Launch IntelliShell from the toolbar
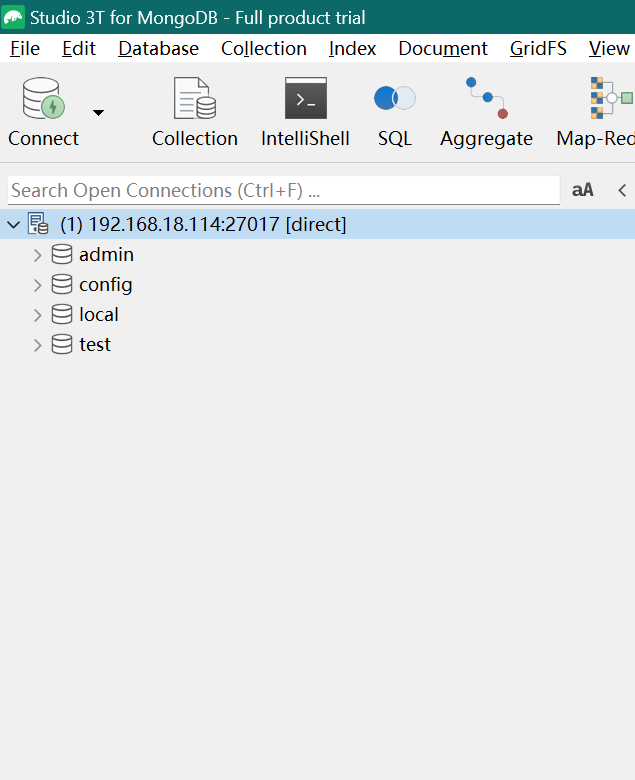 point(305,112)
